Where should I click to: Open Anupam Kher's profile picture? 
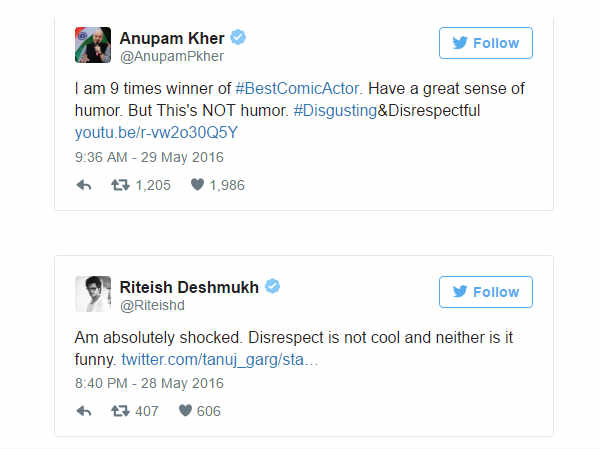(x=93, y=46)
